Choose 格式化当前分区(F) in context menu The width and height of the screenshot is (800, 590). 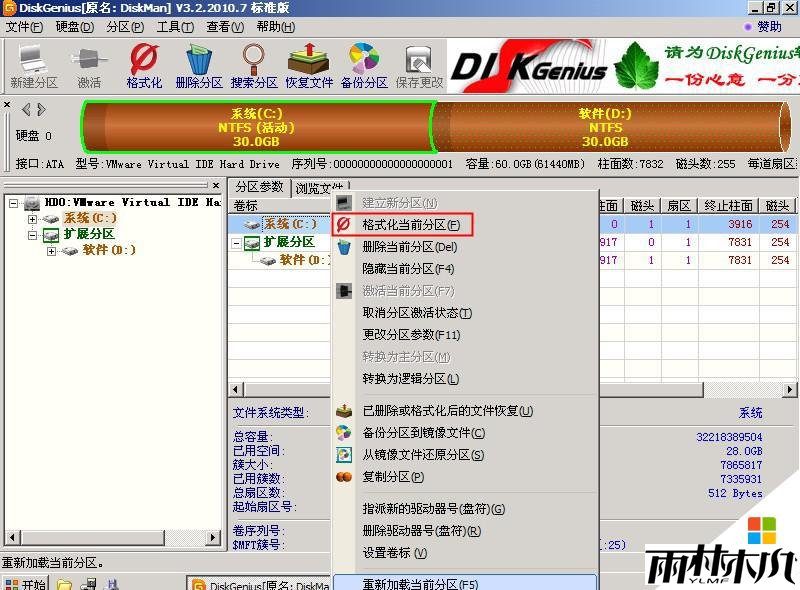[410, 225]
